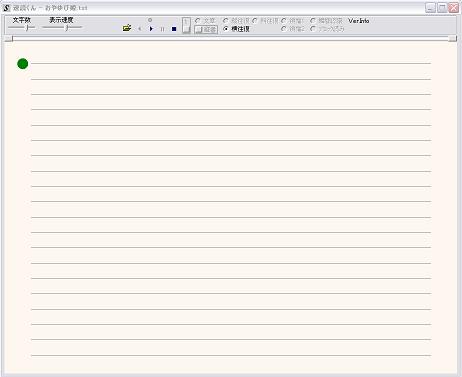Select the 視野2 radio button
462x377 pixels.
tap(293, 29)
